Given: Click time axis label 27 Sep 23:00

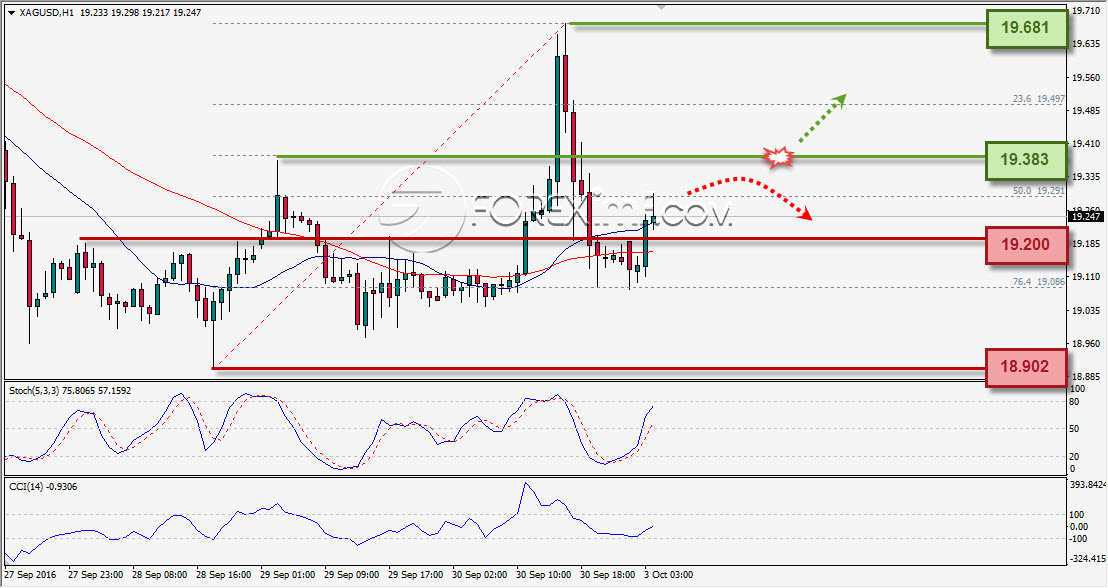Looking at the screenshot, I should [95, 575].
